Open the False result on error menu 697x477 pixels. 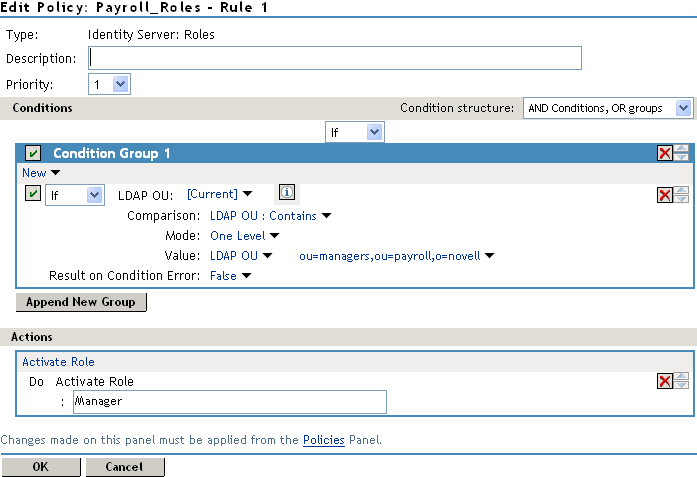point(230,276)
